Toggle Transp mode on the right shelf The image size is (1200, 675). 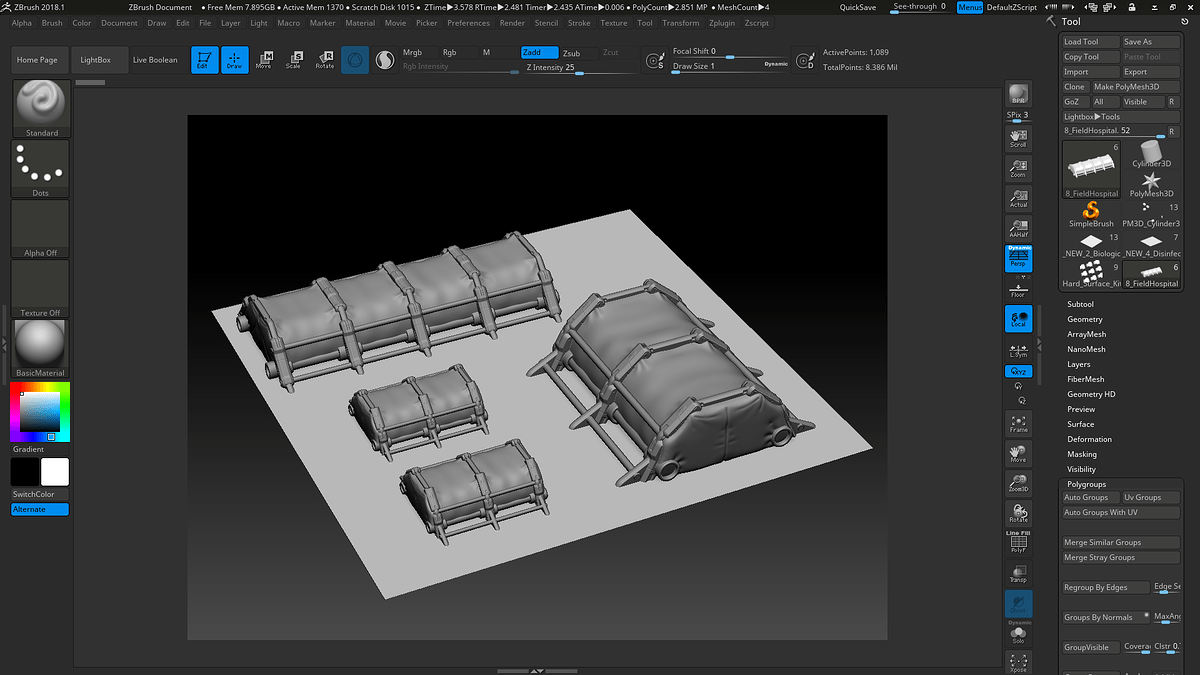pos(1018,573)
